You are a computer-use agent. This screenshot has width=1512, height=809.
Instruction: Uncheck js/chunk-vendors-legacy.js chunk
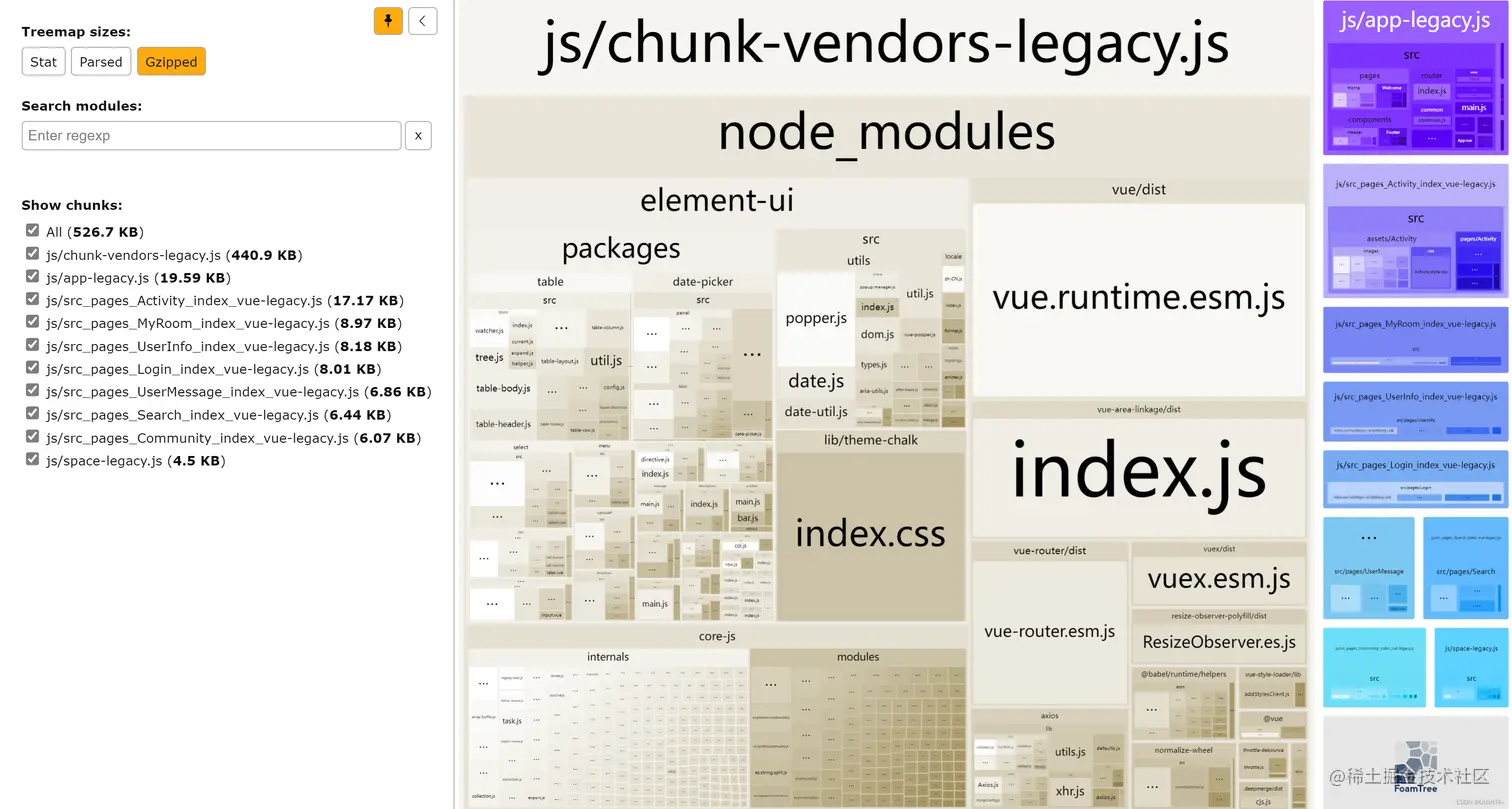32,254
